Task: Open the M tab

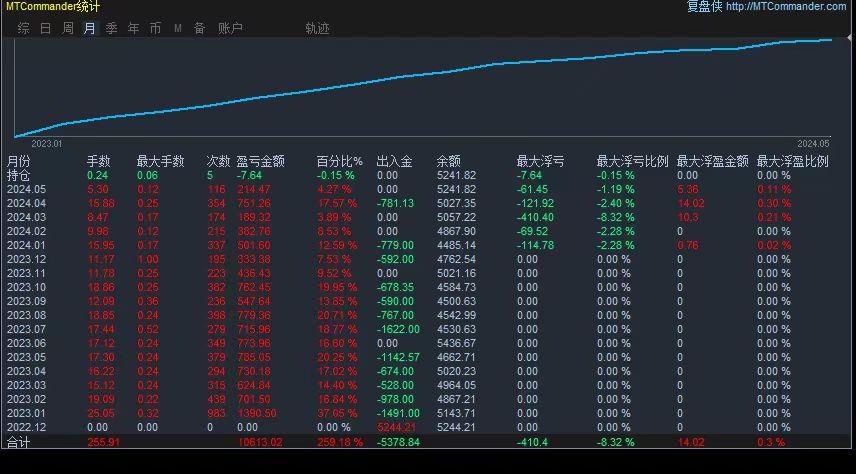Action: click(177, 28)
